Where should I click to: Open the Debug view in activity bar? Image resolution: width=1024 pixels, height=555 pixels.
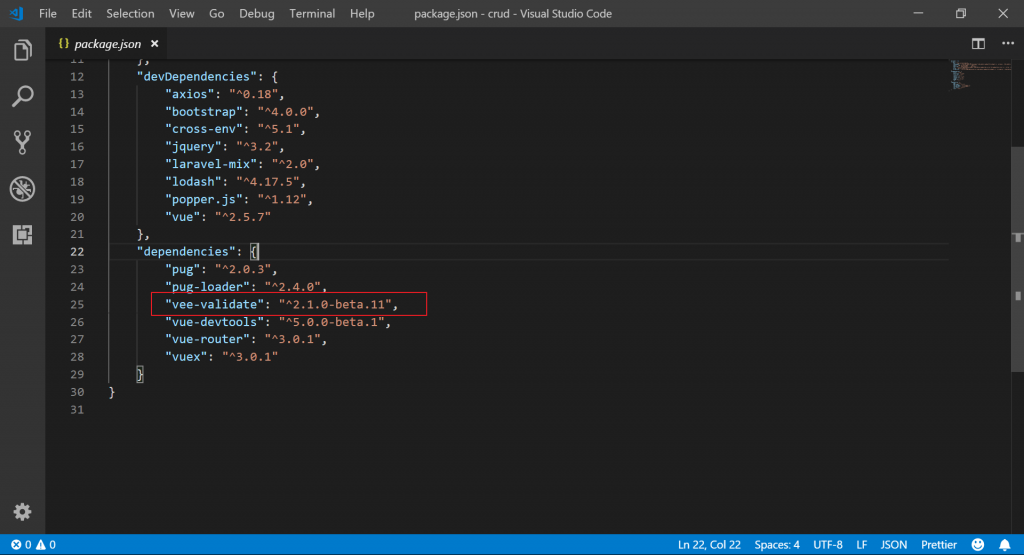pyautogui.click(x=22, y=189)
